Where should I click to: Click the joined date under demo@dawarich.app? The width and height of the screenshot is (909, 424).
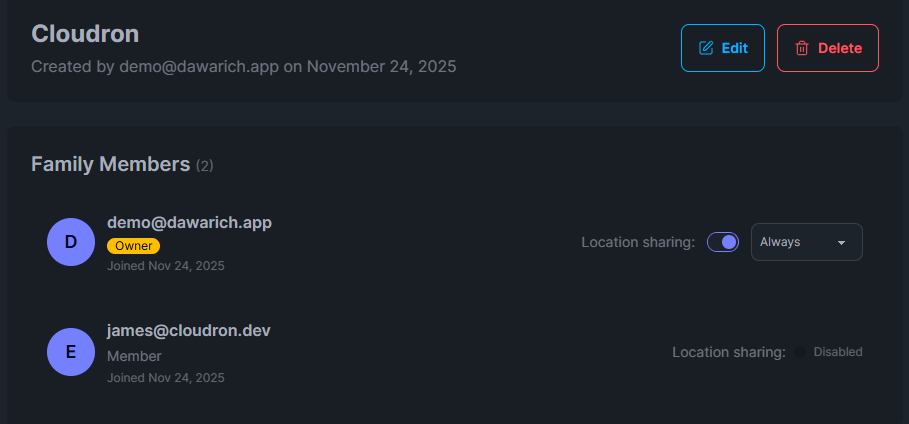pyautogui.click(x=166, y=266)
